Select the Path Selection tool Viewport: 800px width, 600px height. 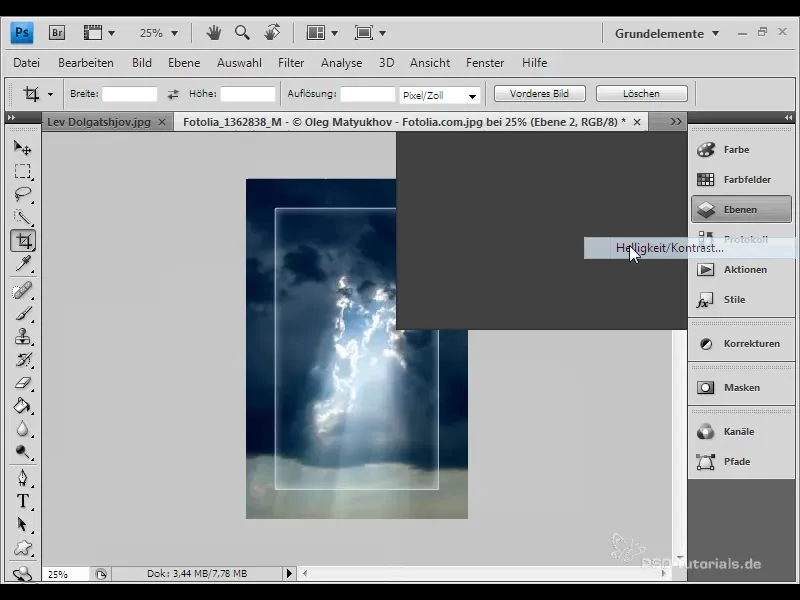22,524
